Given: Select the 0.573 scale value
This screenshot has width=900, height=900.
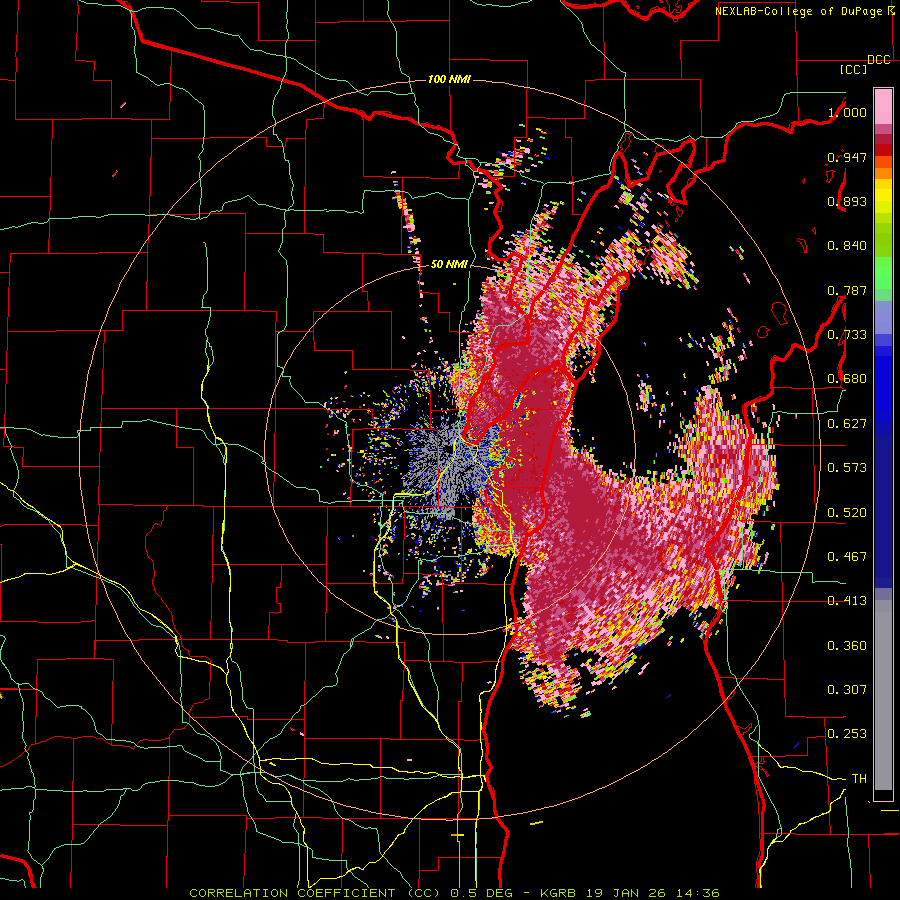Looking at the screenshot, I should tap(847, 468).
